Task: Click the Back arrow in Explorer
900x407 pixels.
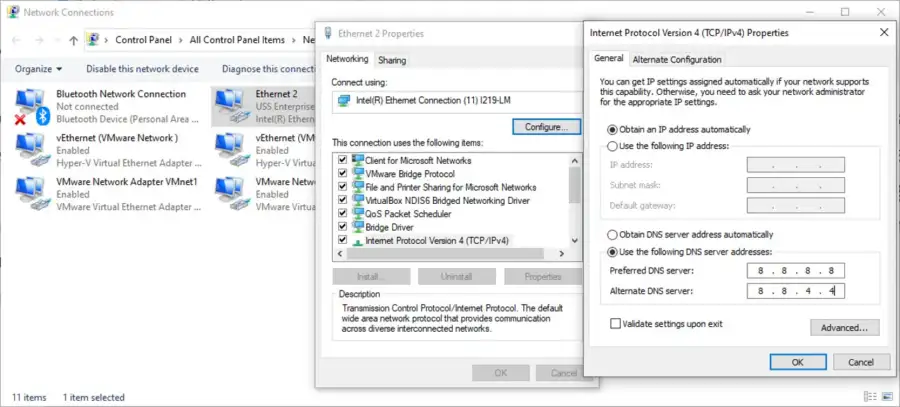Action: coord(17,40)
